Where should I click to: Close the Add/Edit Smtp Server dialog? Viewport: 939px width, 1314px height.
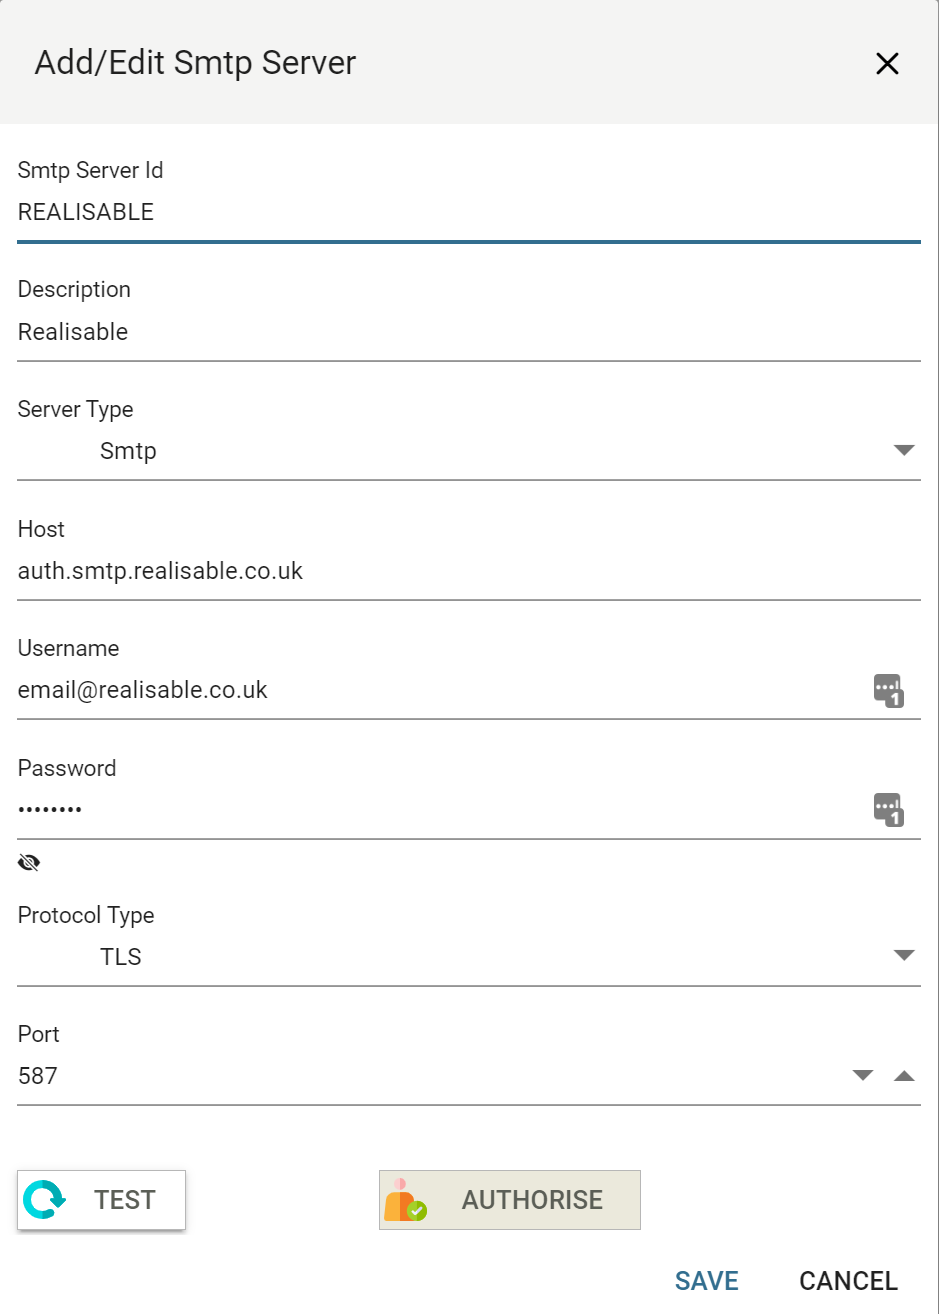coord(887,64)
